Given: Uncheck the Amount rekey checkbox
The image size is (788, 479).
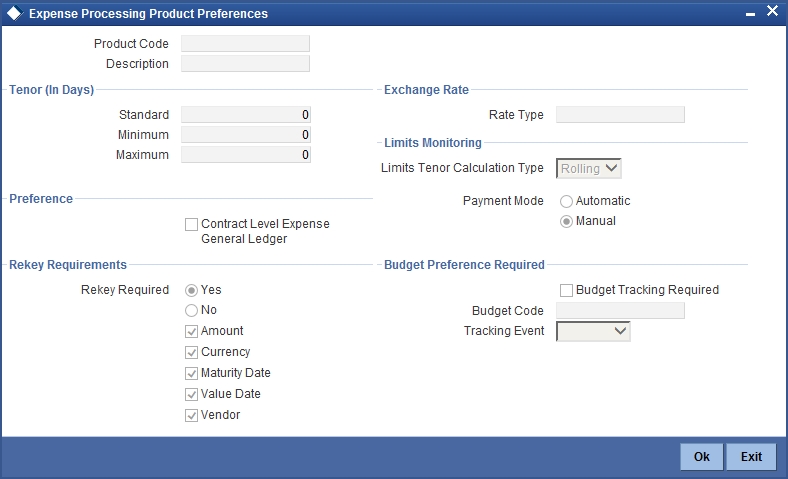Looking at the screenshot, I should tap(192, 331).
